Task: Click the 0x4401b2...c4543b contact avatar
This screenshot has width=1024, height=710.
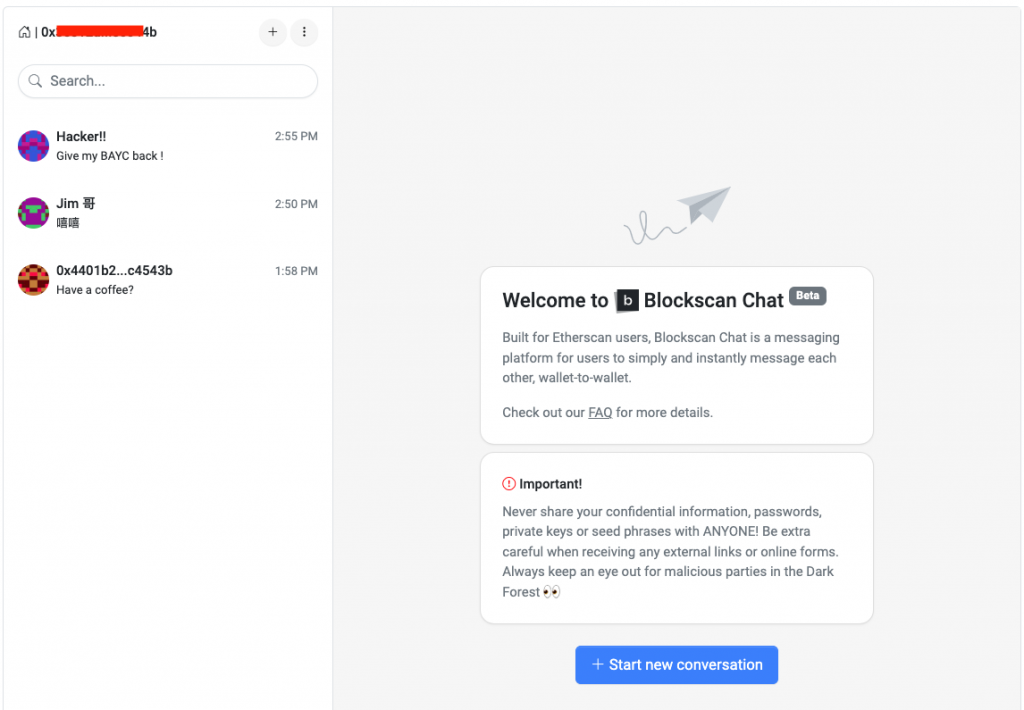Action: 34,280
